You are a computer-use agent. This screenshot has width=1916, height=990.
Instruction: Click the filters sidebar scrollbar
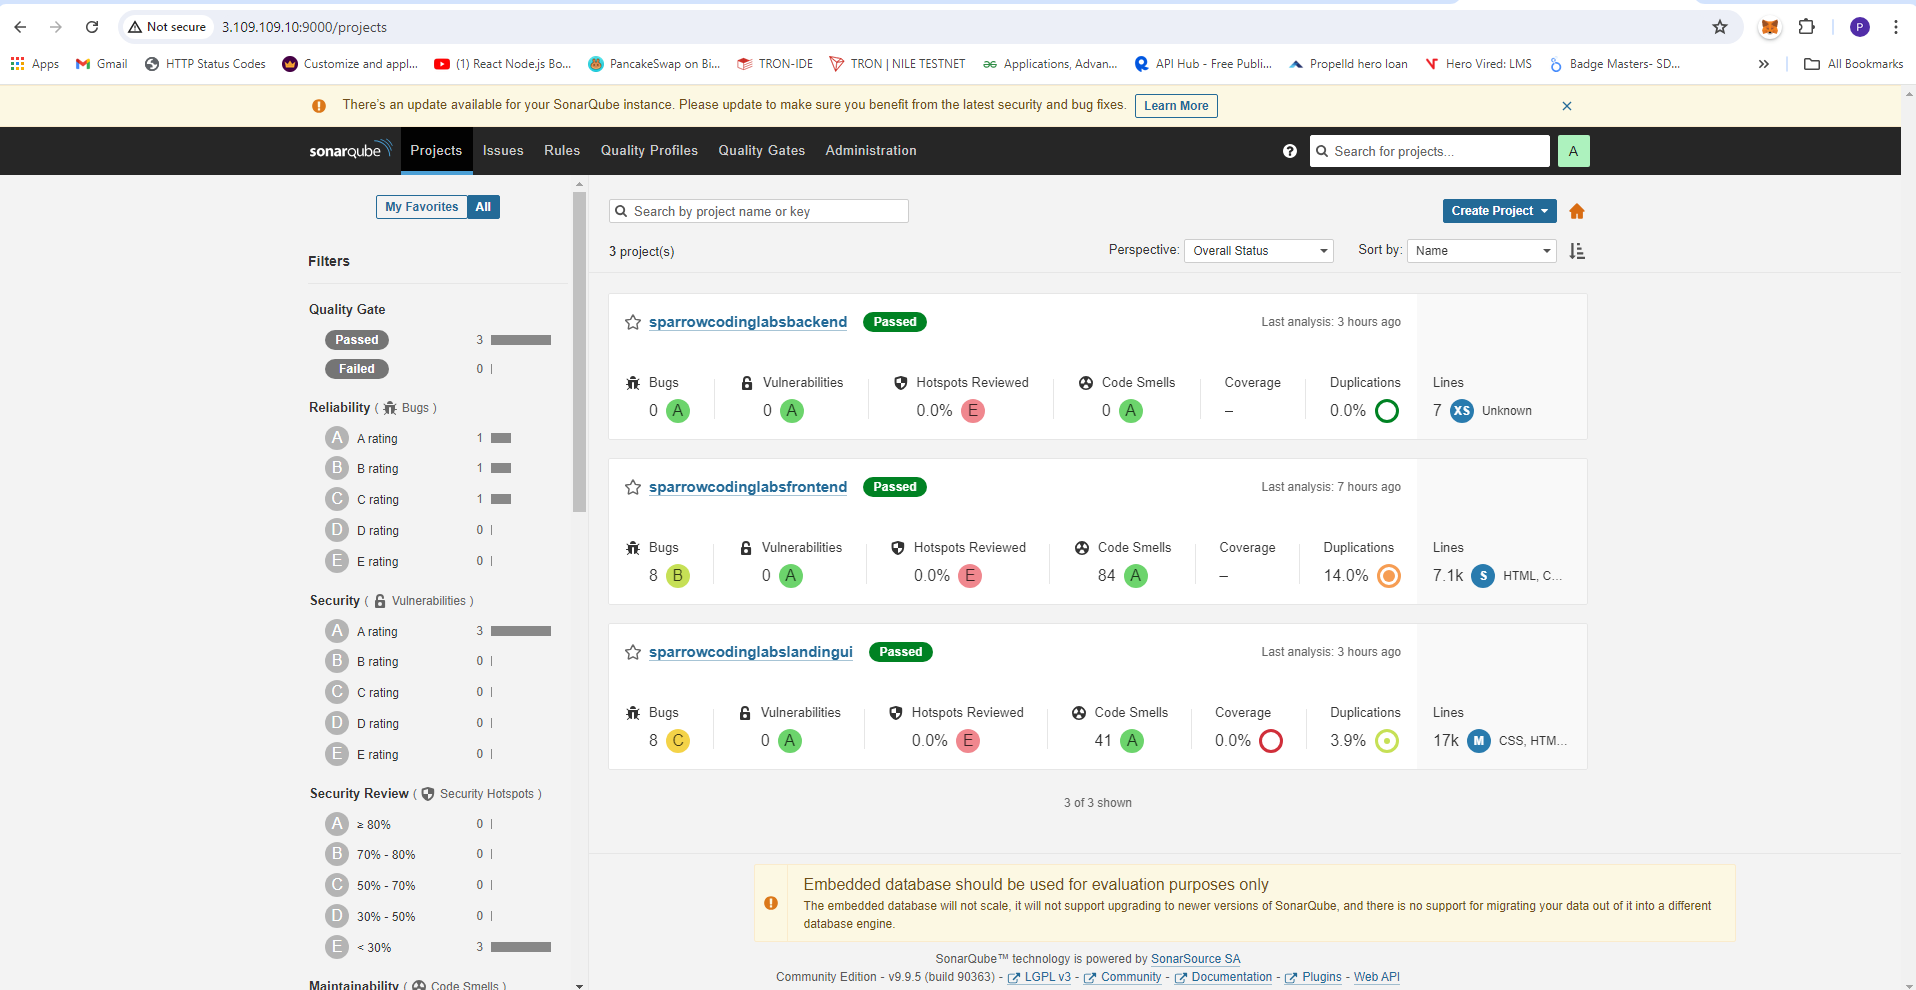pos(579,352)
